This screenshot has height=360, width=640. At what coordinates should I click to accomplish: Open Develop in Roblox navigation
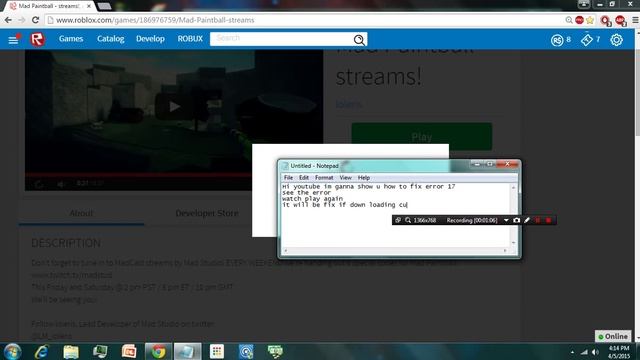point(150,39)
